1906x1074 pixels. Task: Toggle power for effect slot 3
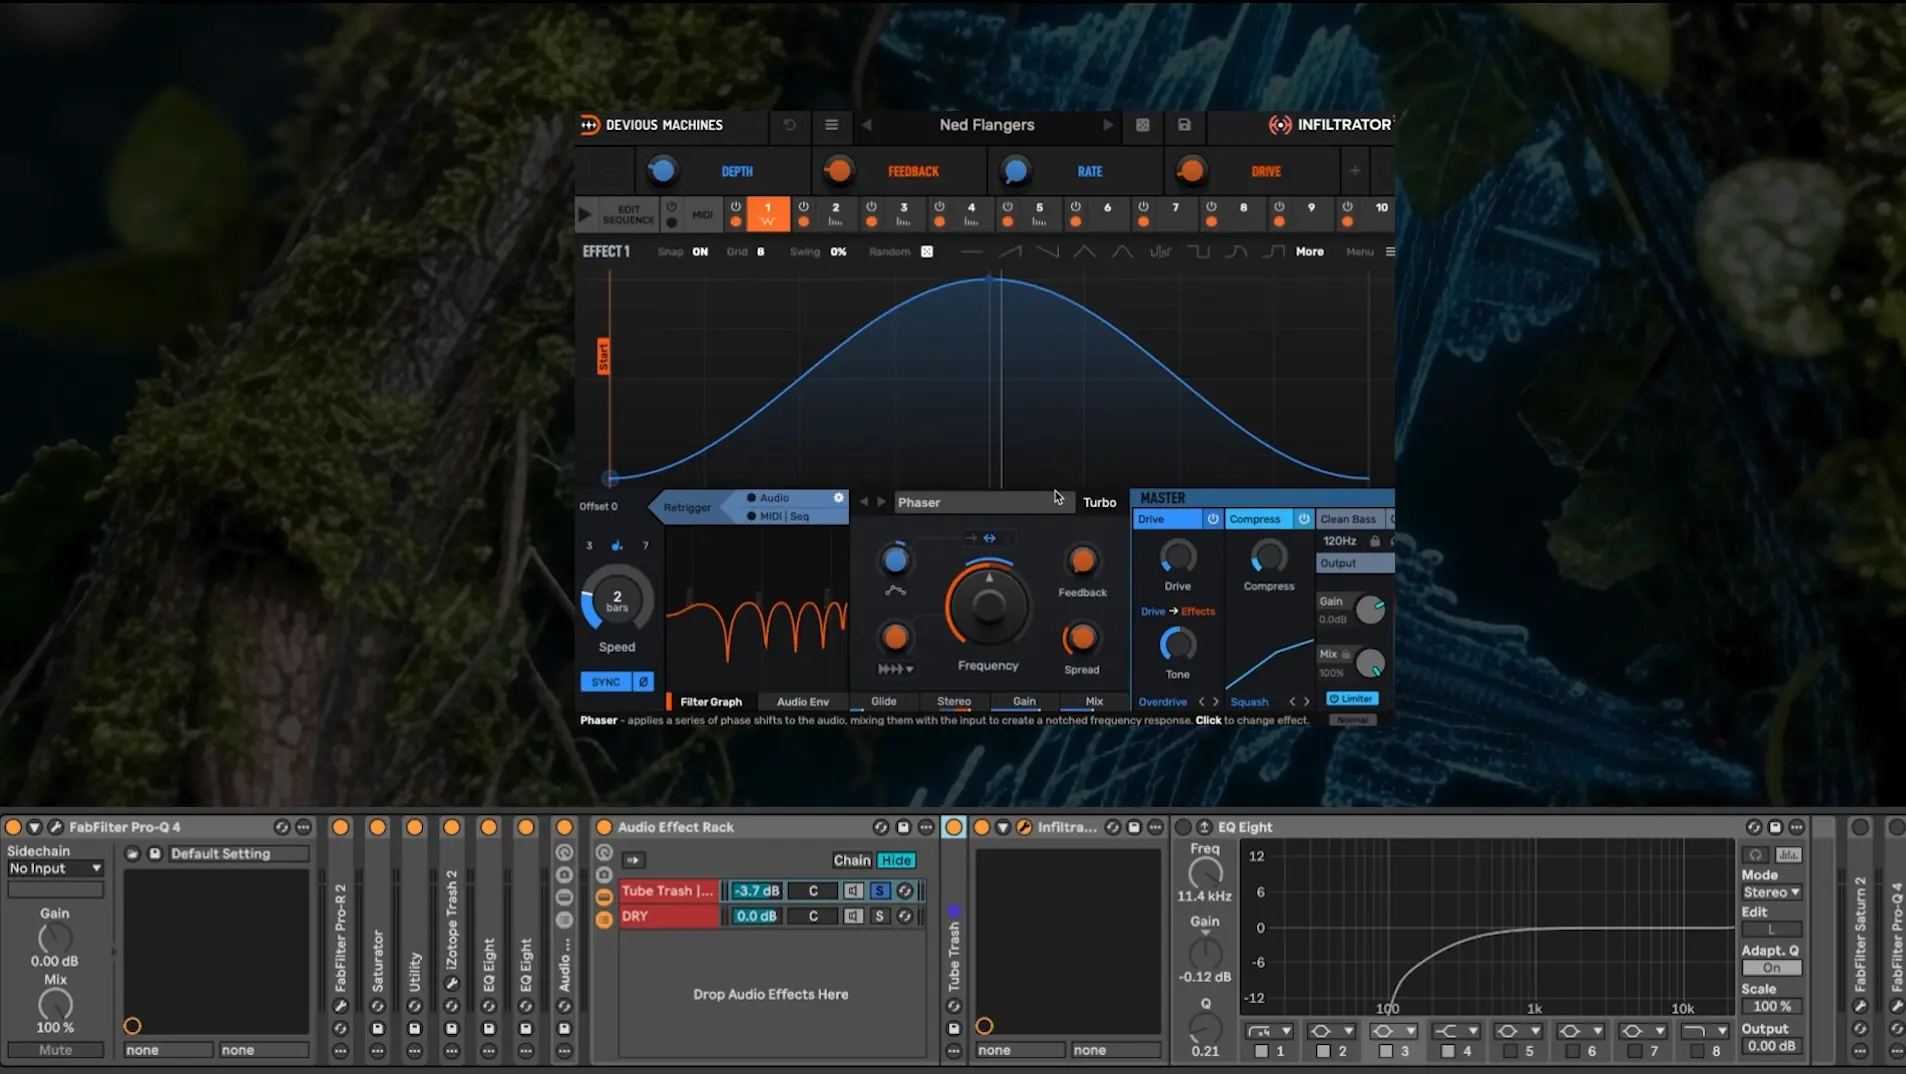pyautogui.click(x=871, y=207)
